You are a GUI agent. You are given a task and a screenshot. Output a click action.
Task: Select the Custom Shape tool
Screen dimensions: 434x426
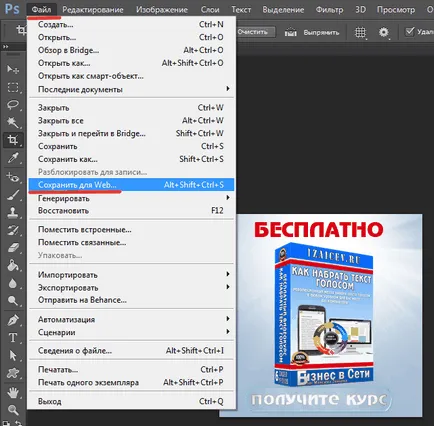click(x=13, y=373)
